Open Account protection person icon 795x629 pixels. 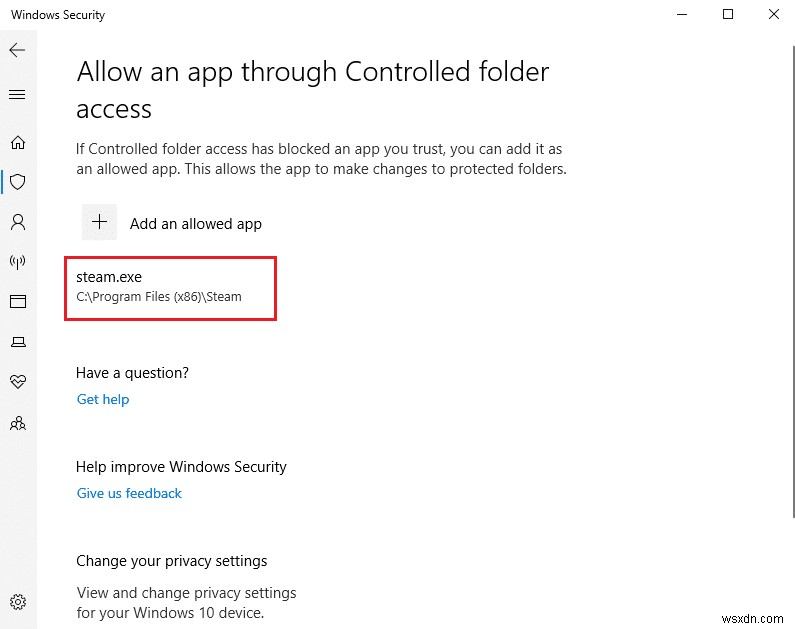tap(17, 222)
